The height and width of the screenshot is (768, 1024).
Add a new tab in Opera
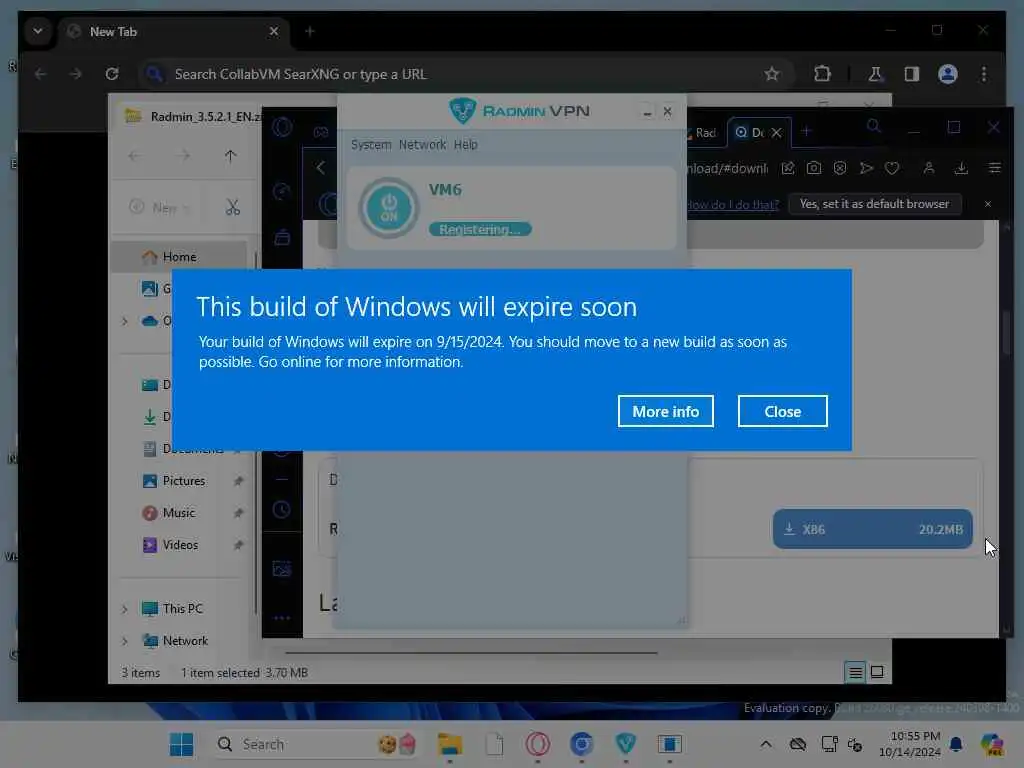click(x=806, y=131)
